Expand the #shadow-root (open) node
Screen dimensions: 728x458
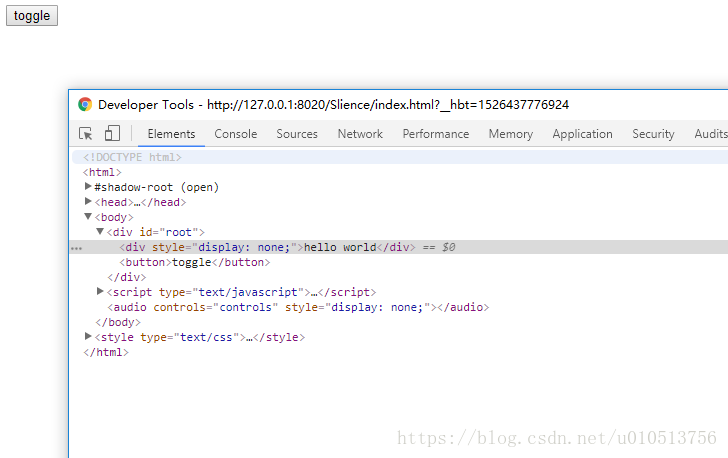tap(88, 186)
